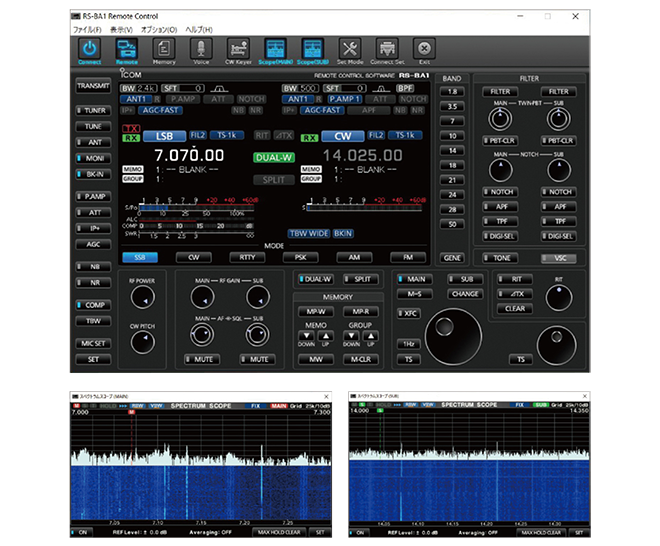Close the MAIN spectrum scope window
This screenshot has width=660, height=546.
[326, 397]
